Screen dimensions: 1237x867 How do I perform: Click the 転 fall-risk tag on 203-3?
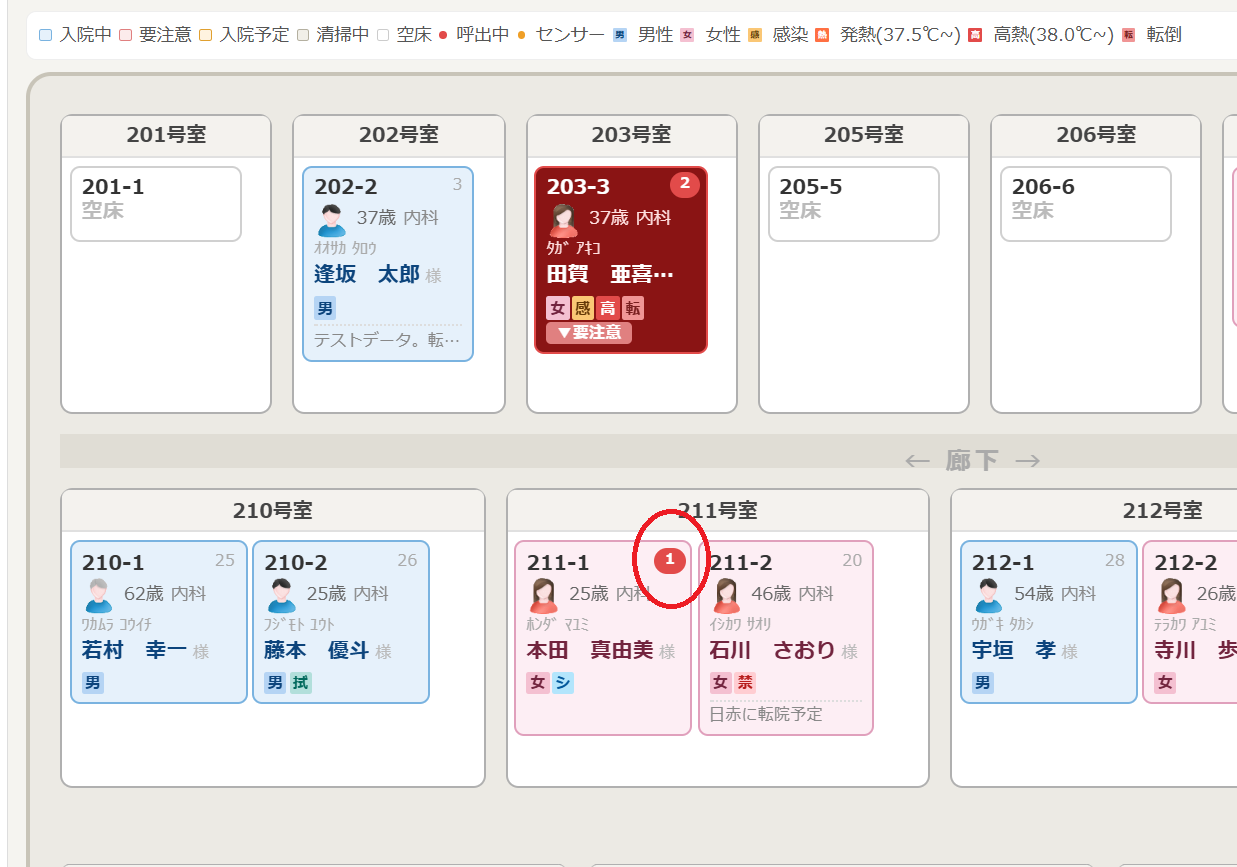(x=633, y=308)
